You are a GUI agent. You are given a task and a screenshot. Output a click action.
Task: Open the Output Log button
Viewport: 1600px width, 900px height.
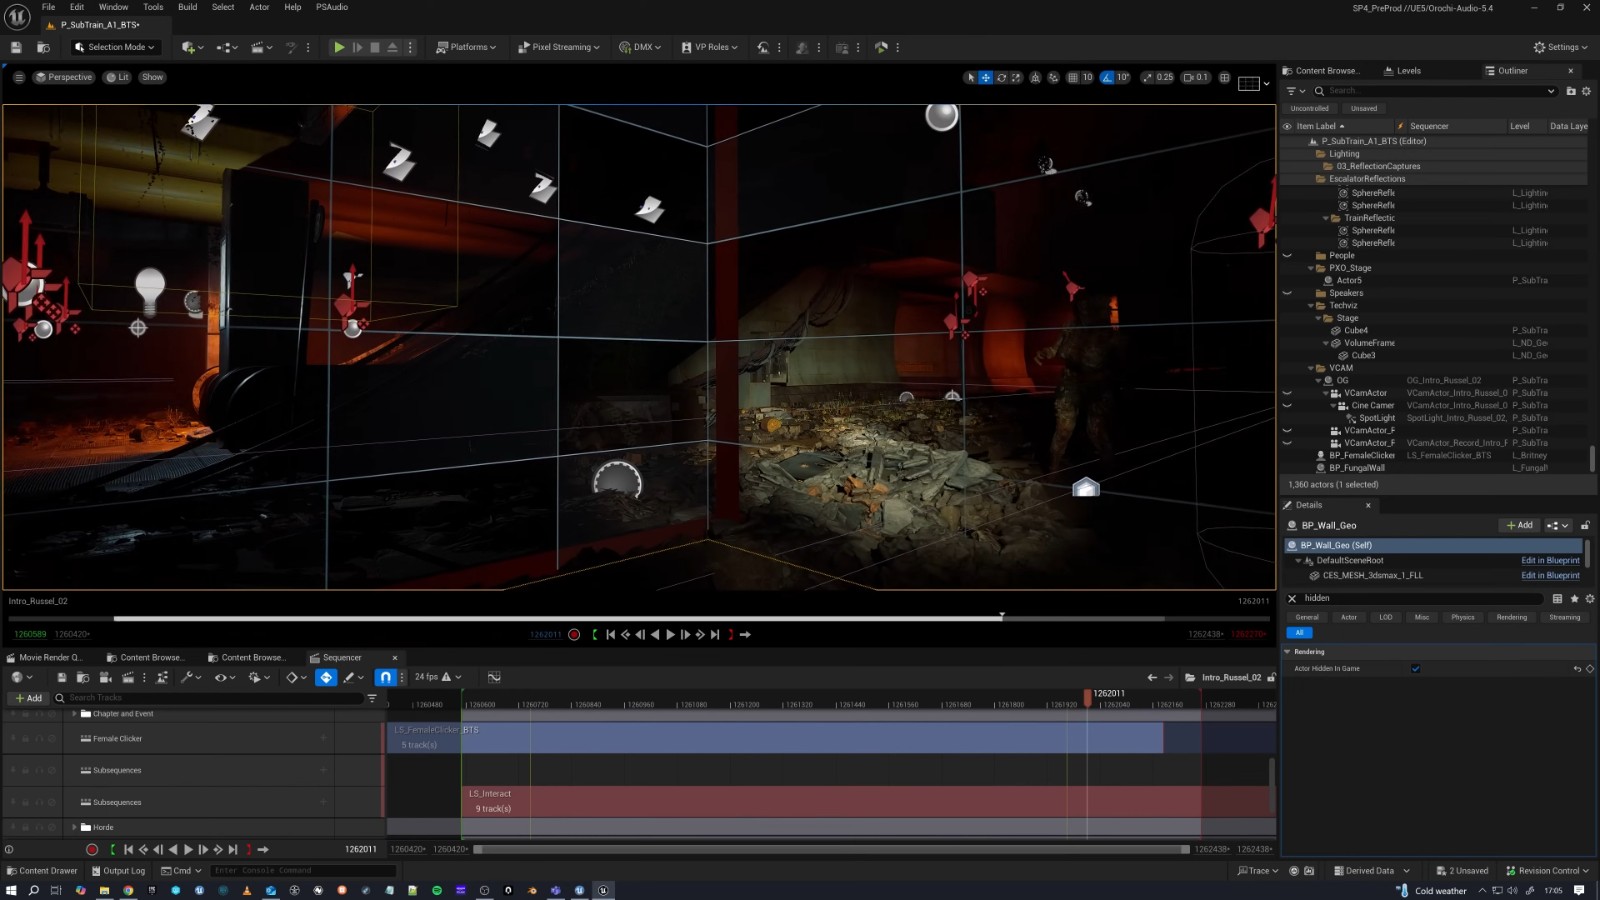pyautogui.click(x=118, y=871)
